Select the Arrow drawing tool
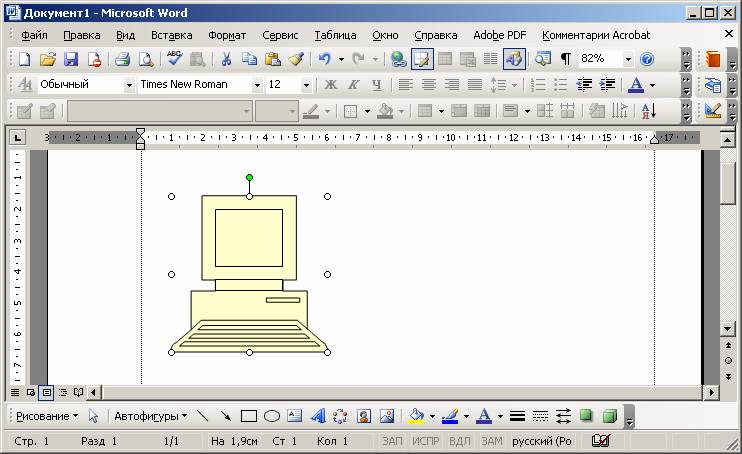742x454 pixels. (226, 416)
